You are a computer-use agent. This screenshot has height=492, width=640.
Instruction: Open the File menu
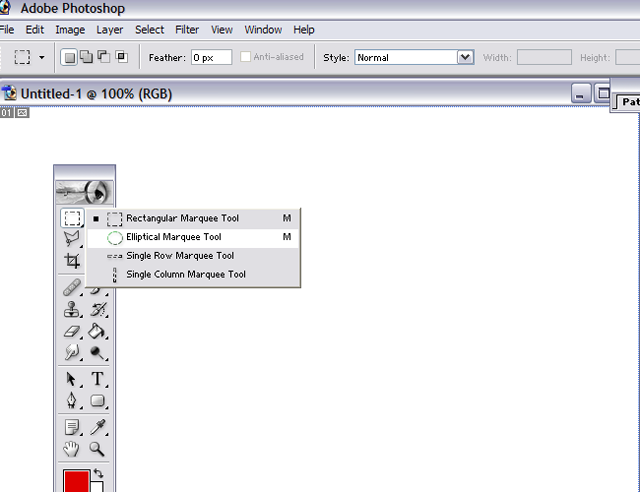point(7,30)
